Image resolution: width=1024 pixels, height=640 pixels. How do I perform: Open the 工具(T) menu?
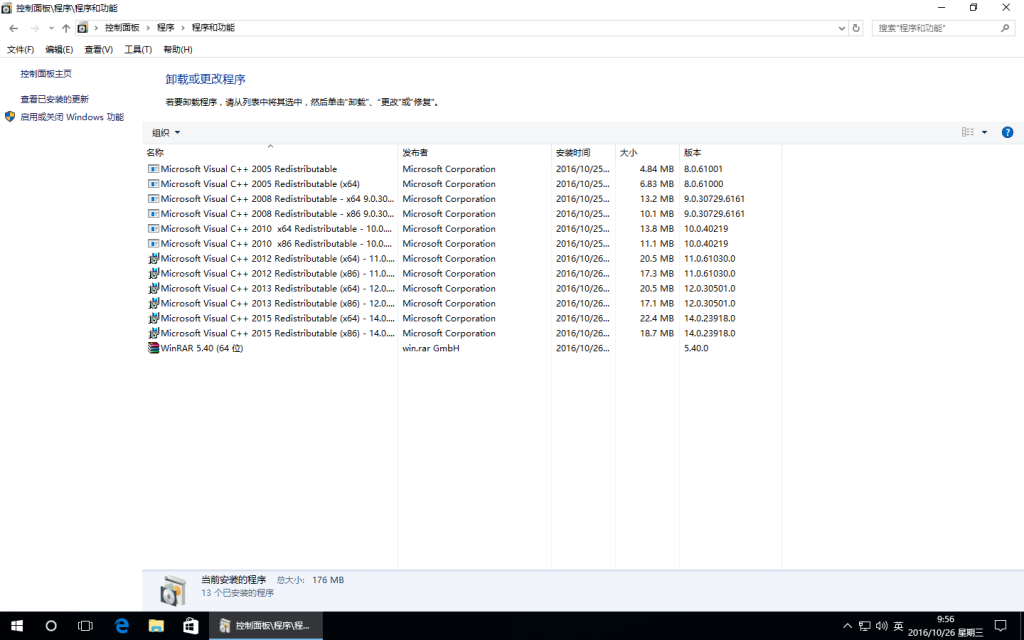pos(138,50)
